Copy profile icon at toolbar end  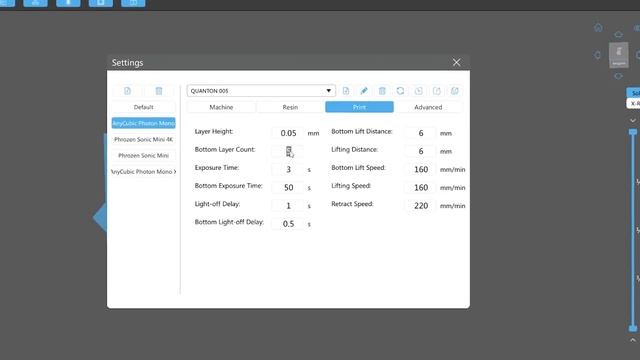[x=455, y=91]
